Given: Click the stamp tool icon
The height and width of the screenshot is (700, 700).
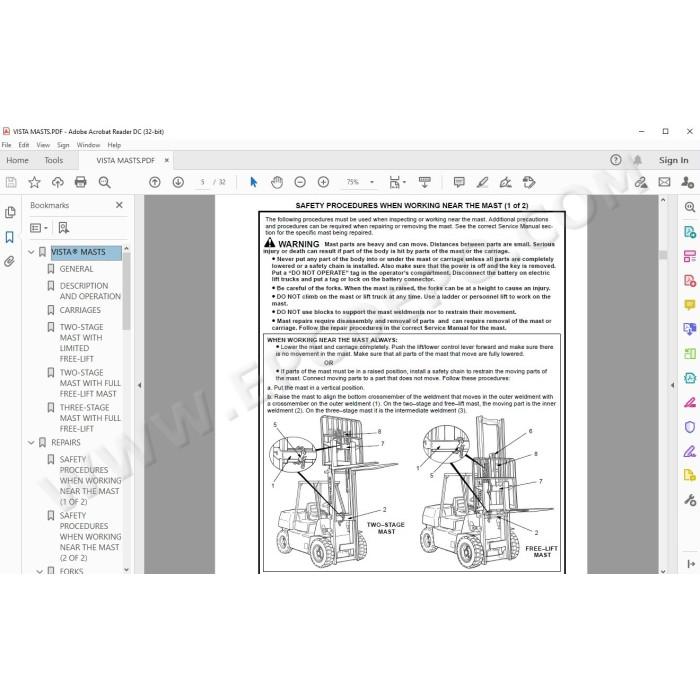Looking at the screenshot, I should point(529,182).
